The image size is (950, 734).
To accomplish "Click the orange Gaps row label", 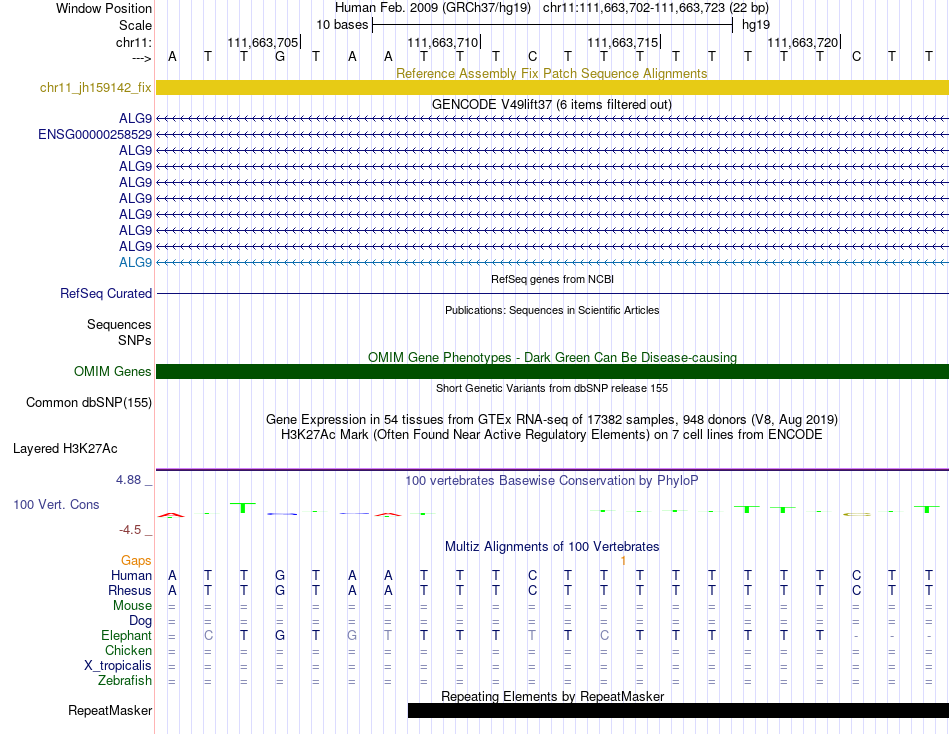I will click(x=136, y=561).
